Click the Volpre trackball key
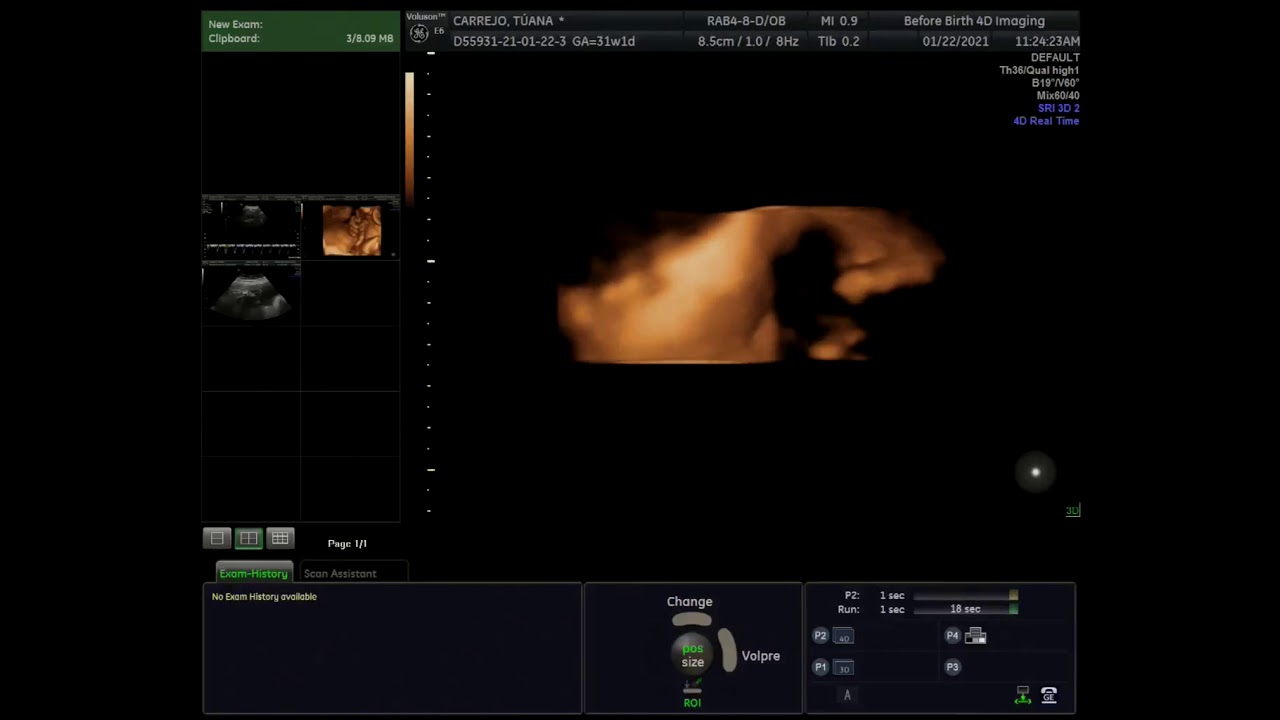The width and height of the screenshot is (1280, 720). pos(727,650)
